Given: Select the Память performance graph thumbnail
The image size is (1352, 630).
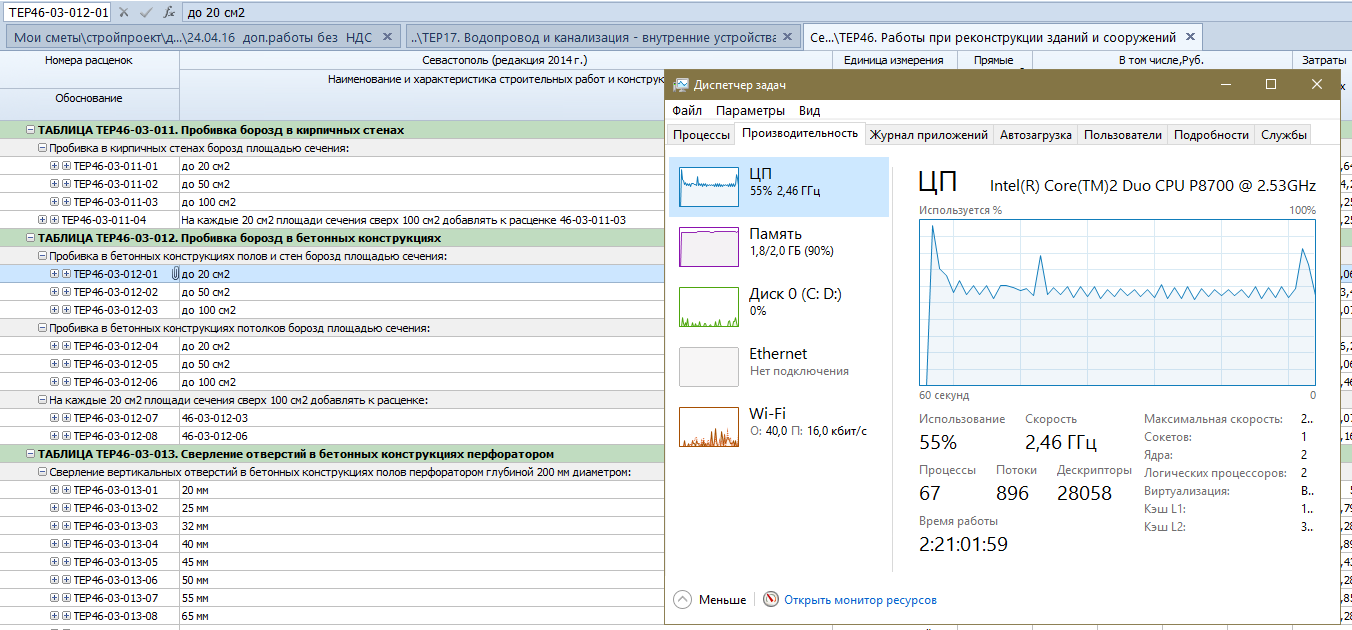Looking at the screenshot, I should click(x=709, y=246).
